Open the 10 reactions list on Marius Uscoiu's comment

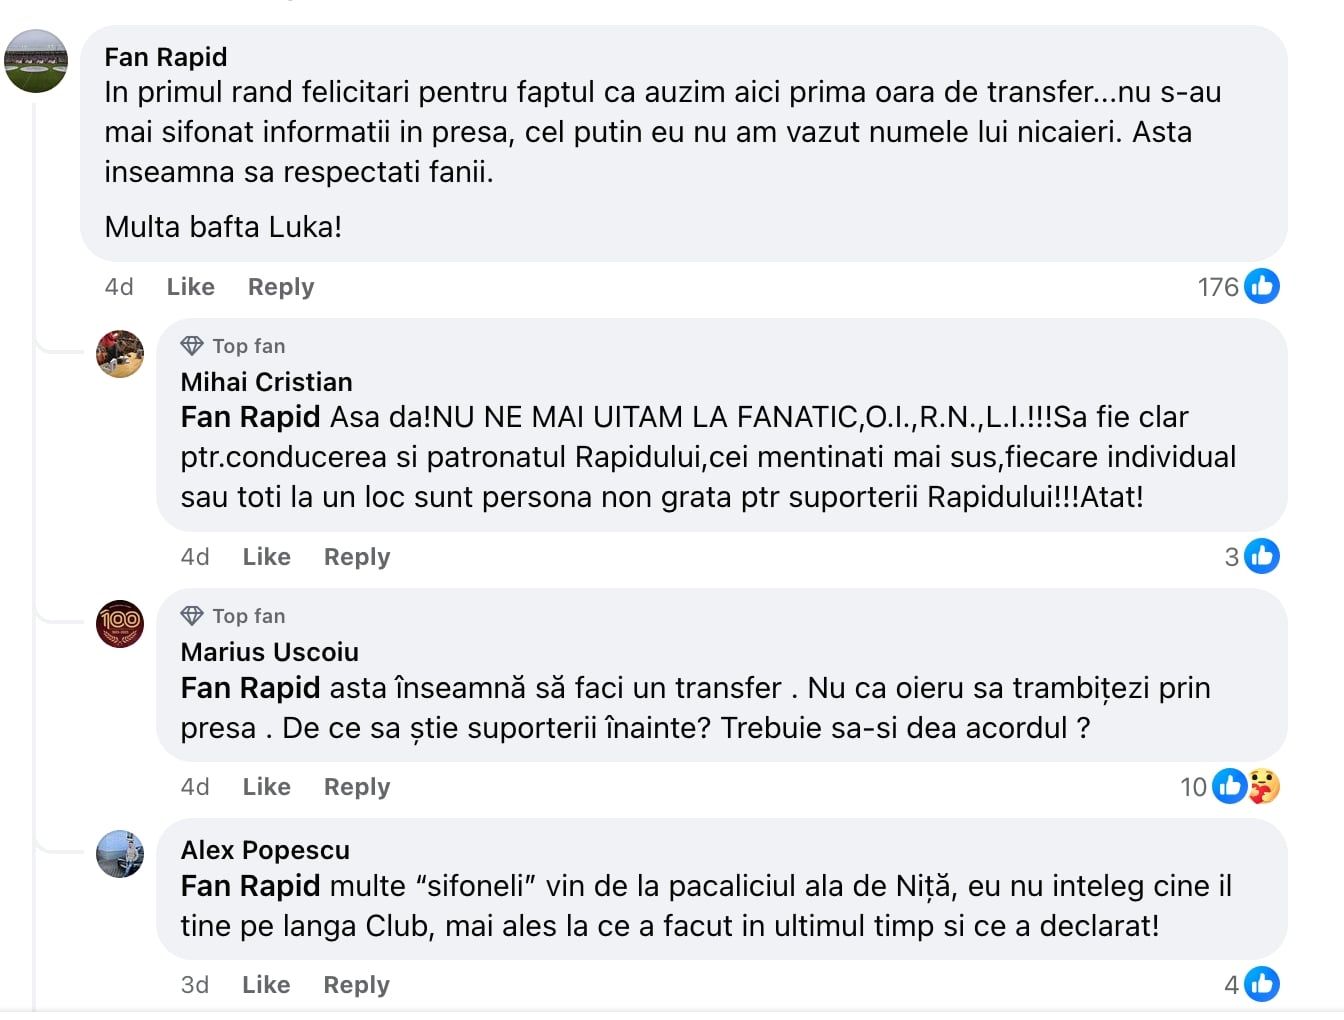1193,786
